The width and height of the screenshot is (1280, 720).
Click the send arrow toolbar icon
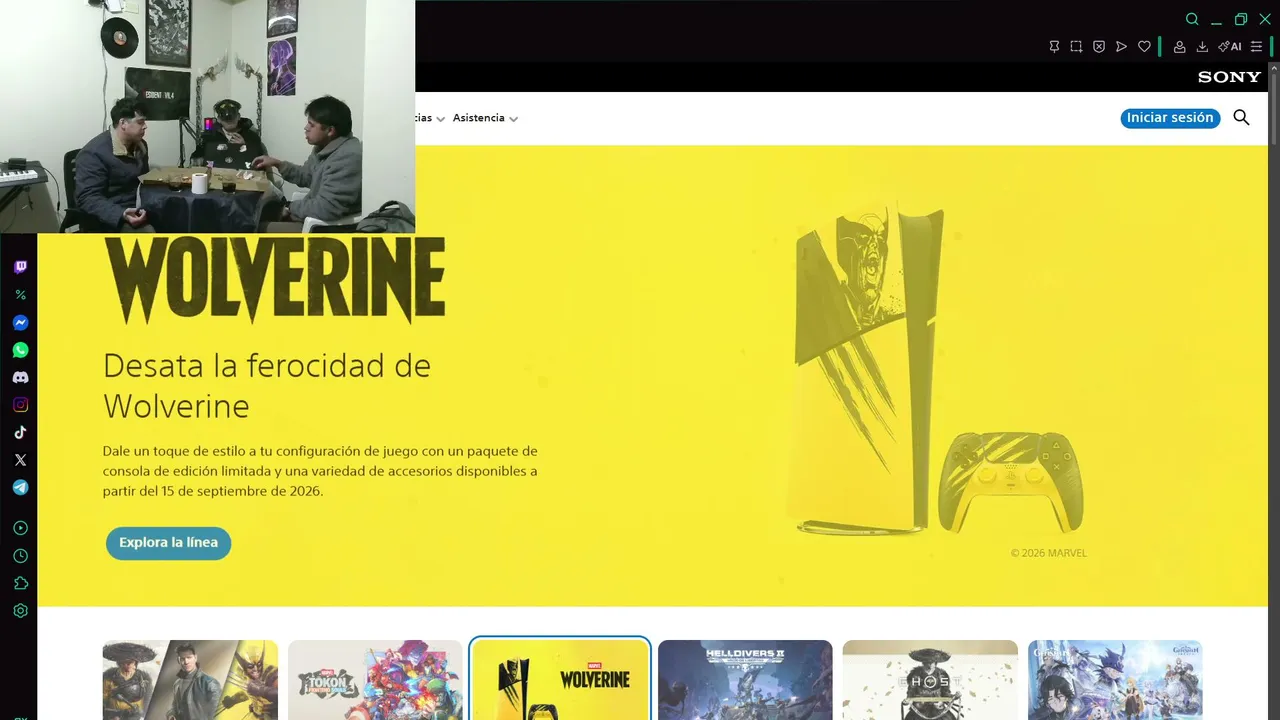click(1121, 47)
